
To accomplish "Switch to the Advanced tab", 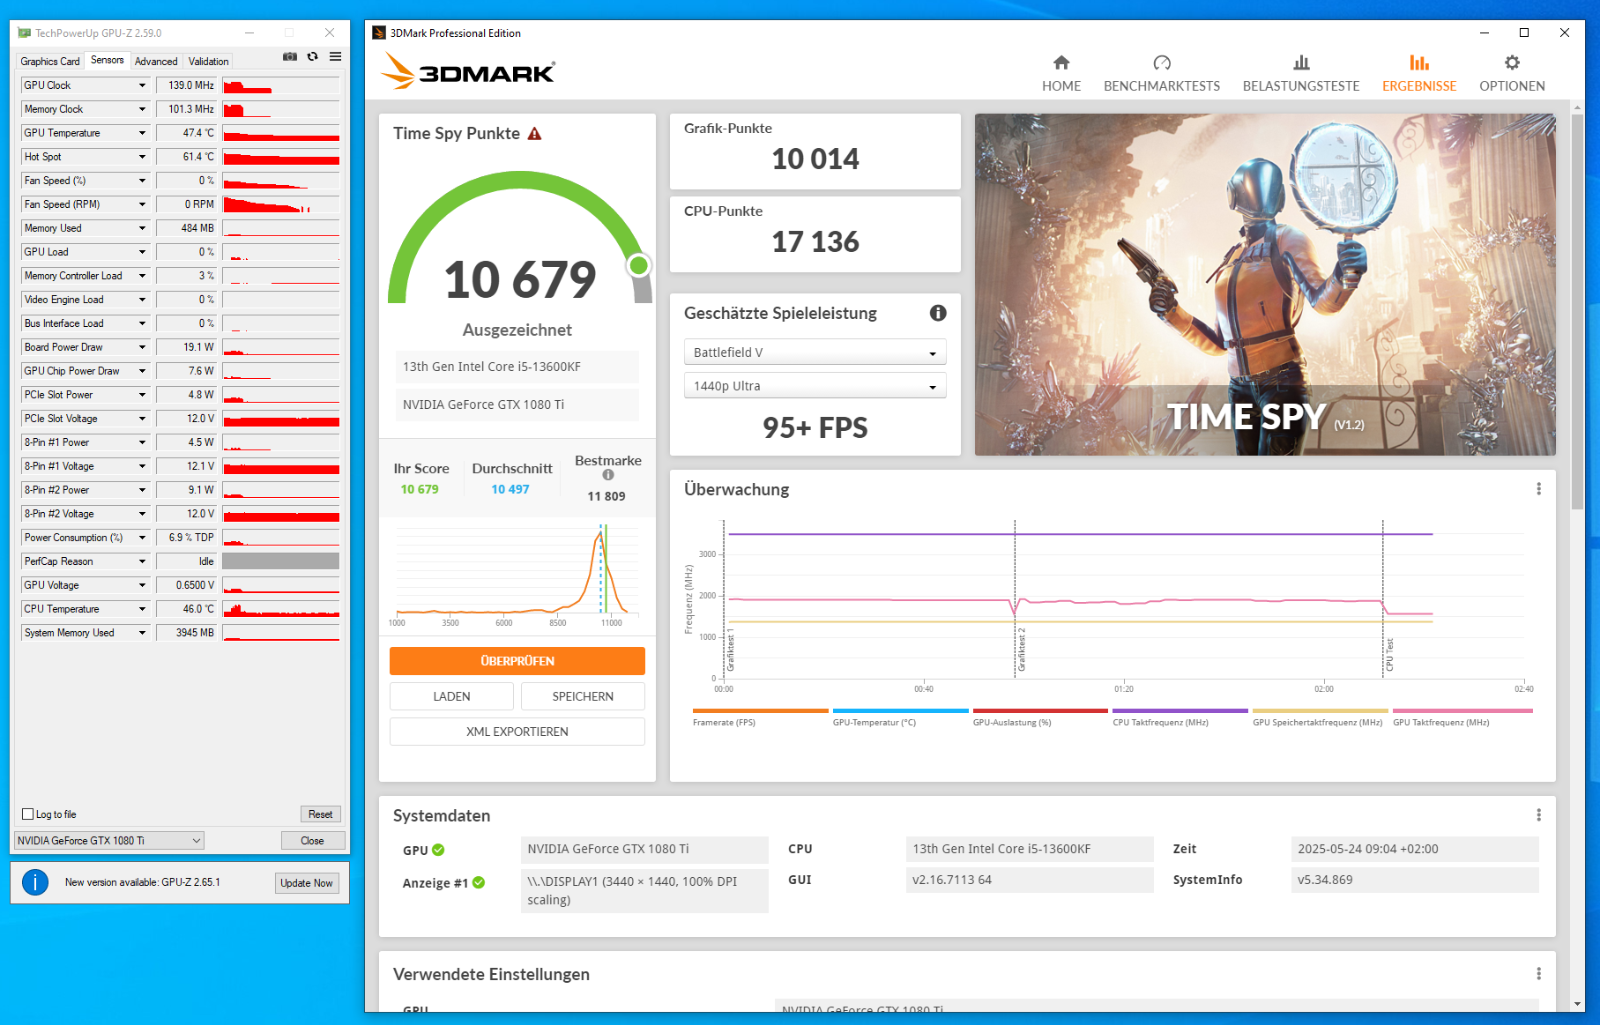I will click(x=156, y=61).
